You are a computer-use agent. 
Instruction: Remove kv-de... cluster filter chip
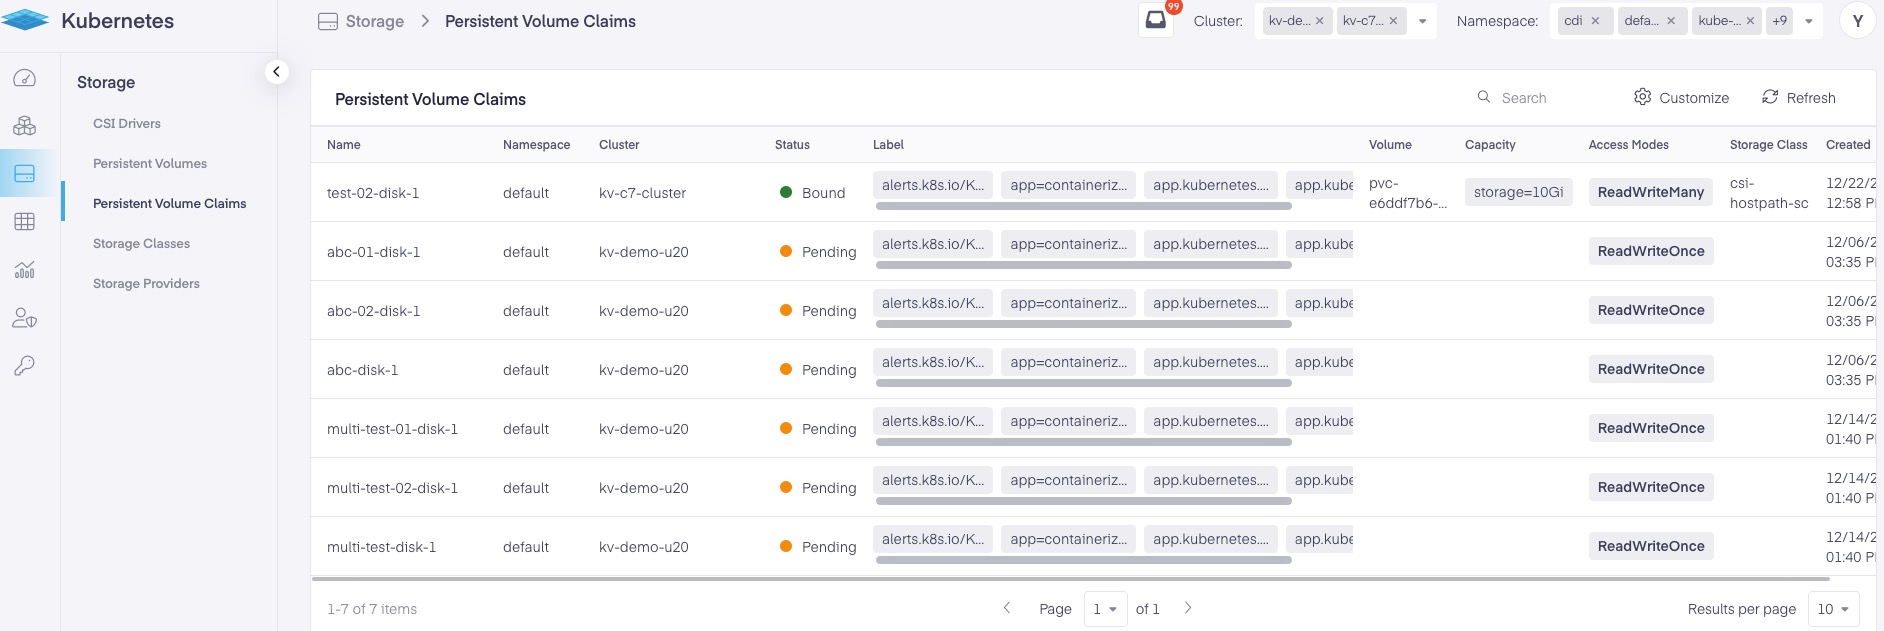1320,21
